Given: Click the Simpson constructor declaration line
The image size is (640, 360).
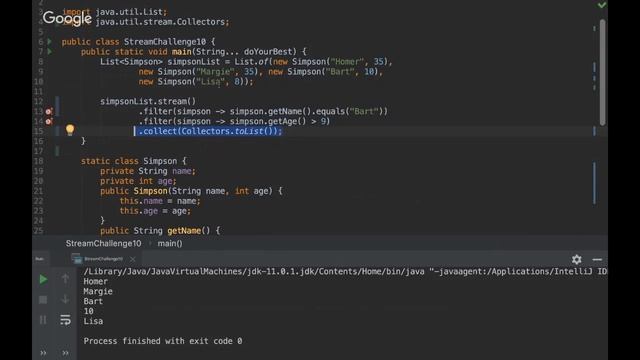Looking at the screenshot, I should coord(191,191).
